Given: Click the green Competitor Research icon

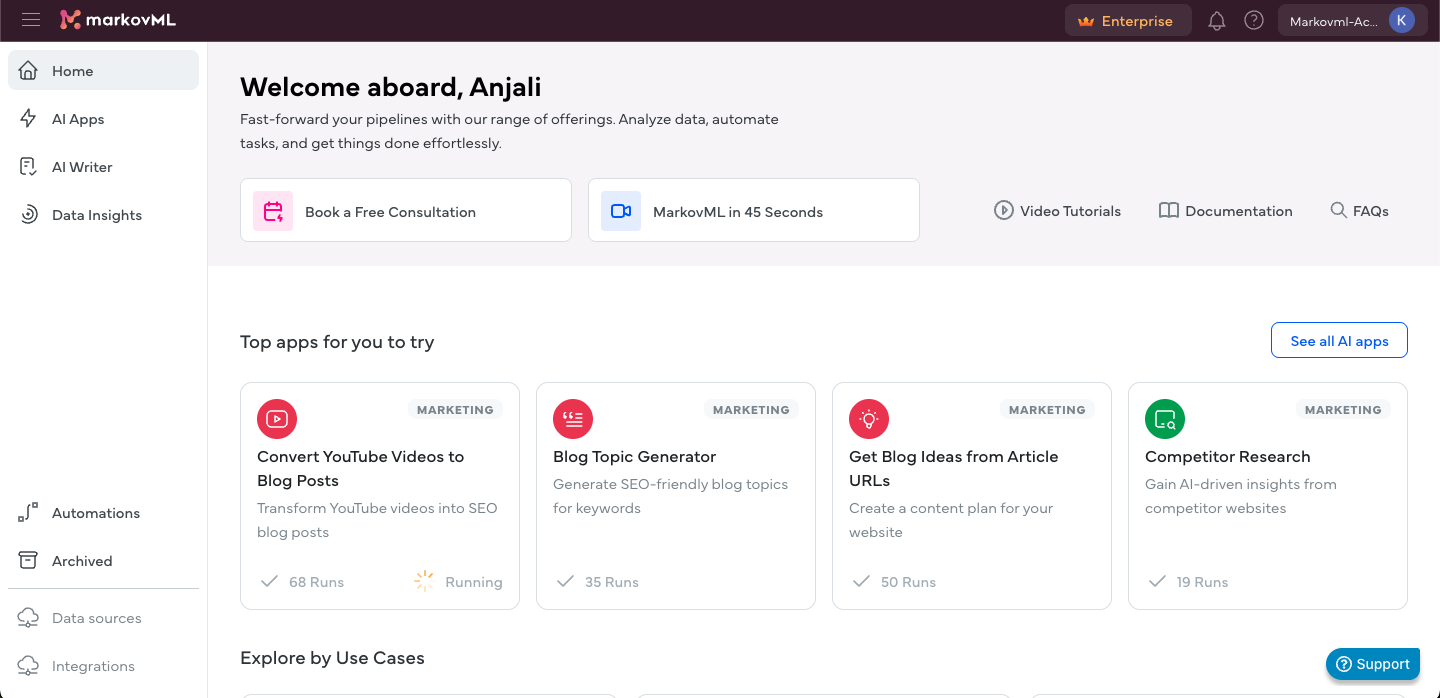Looking at the screenshot, I should (1165, 419).
